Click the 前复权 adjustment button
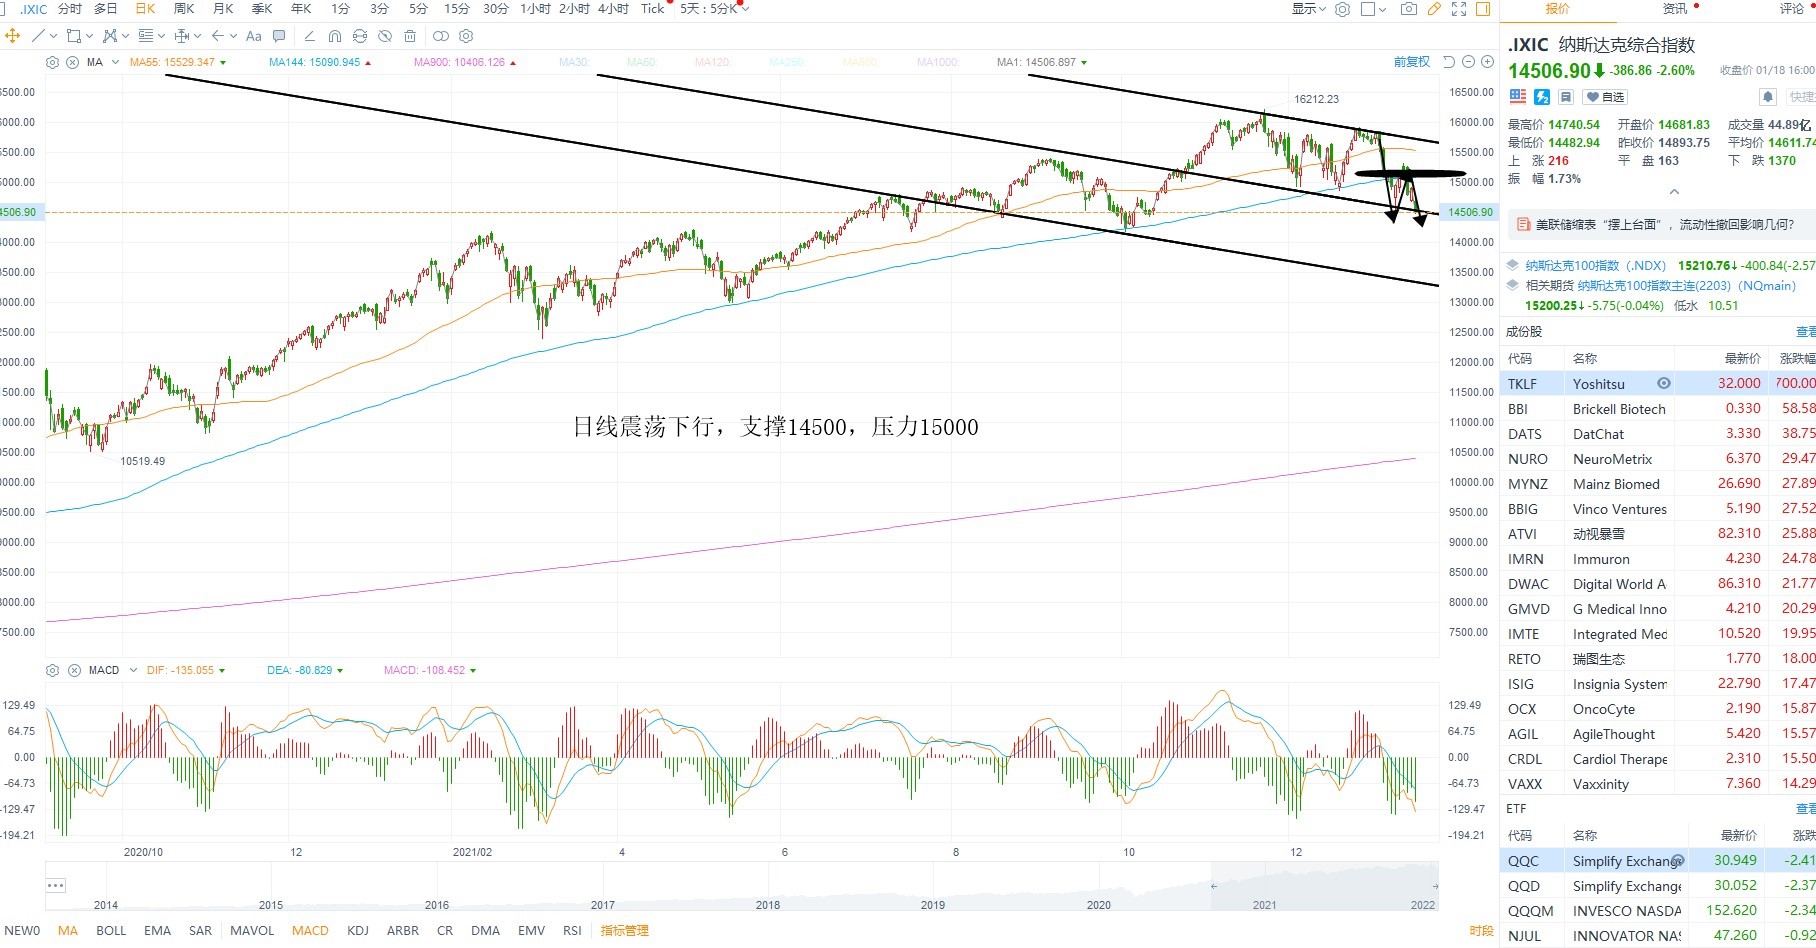Image resolution: width=1816 pixels, height=948 pixels. click(x=1412, y=62)
